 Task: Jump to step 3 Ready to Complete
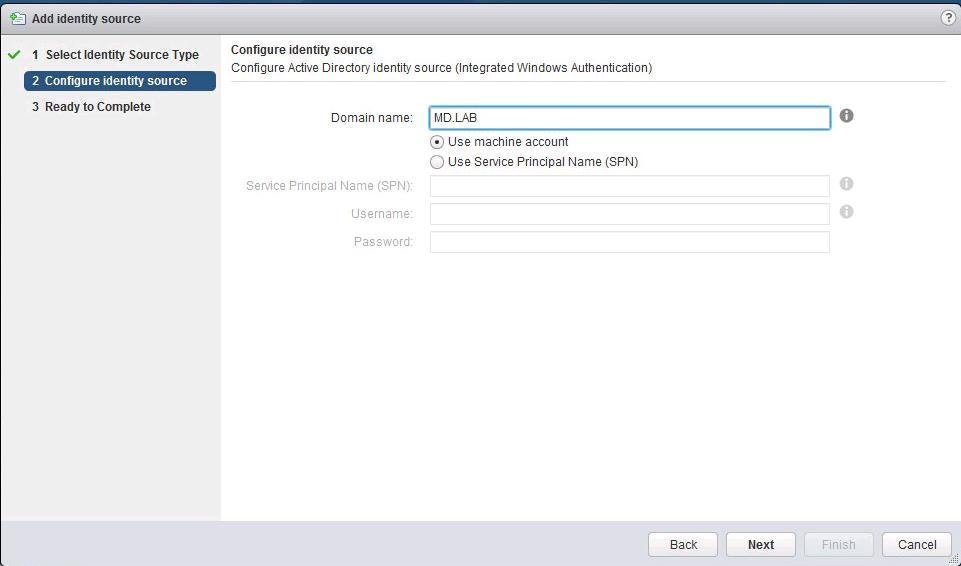97,107
